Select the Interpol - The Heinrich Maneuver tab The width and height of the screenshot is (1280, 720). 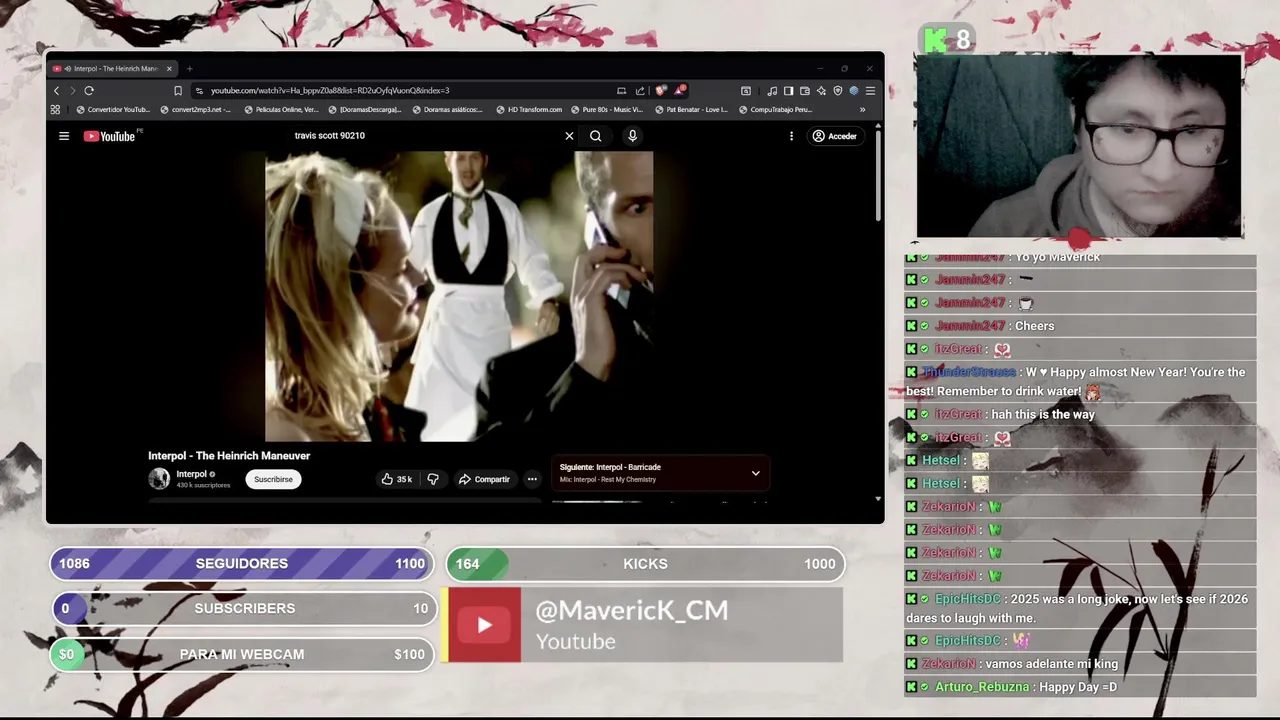[112, 69]
